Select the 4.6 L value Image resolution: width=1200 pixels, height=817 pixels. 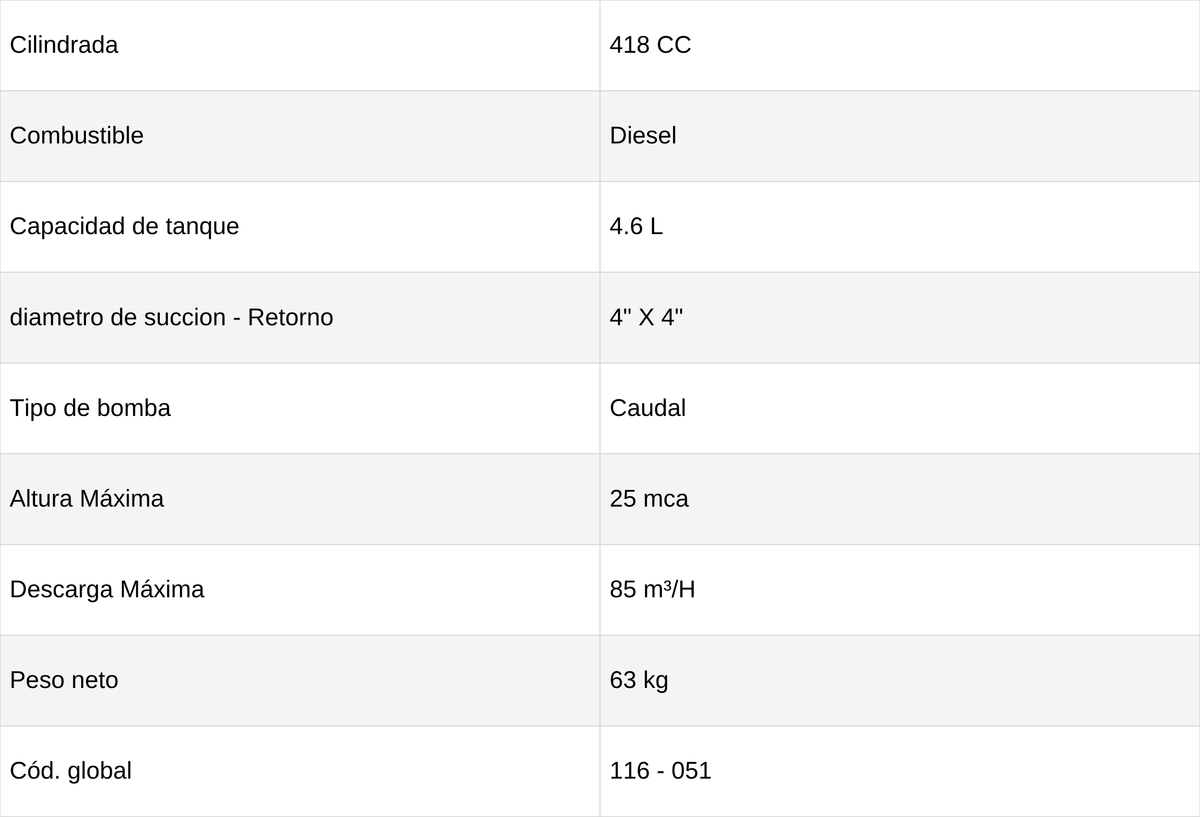(636, 226)
